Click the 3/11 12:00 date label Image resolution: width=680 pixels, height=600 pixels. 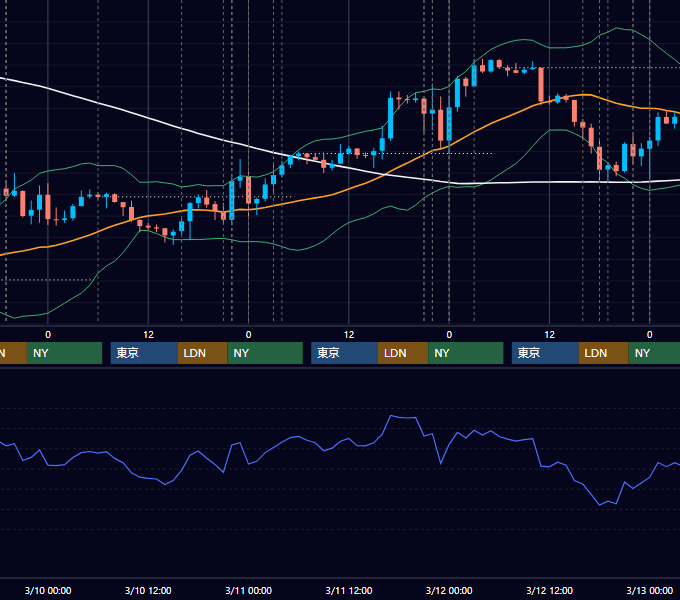(349, 590)
